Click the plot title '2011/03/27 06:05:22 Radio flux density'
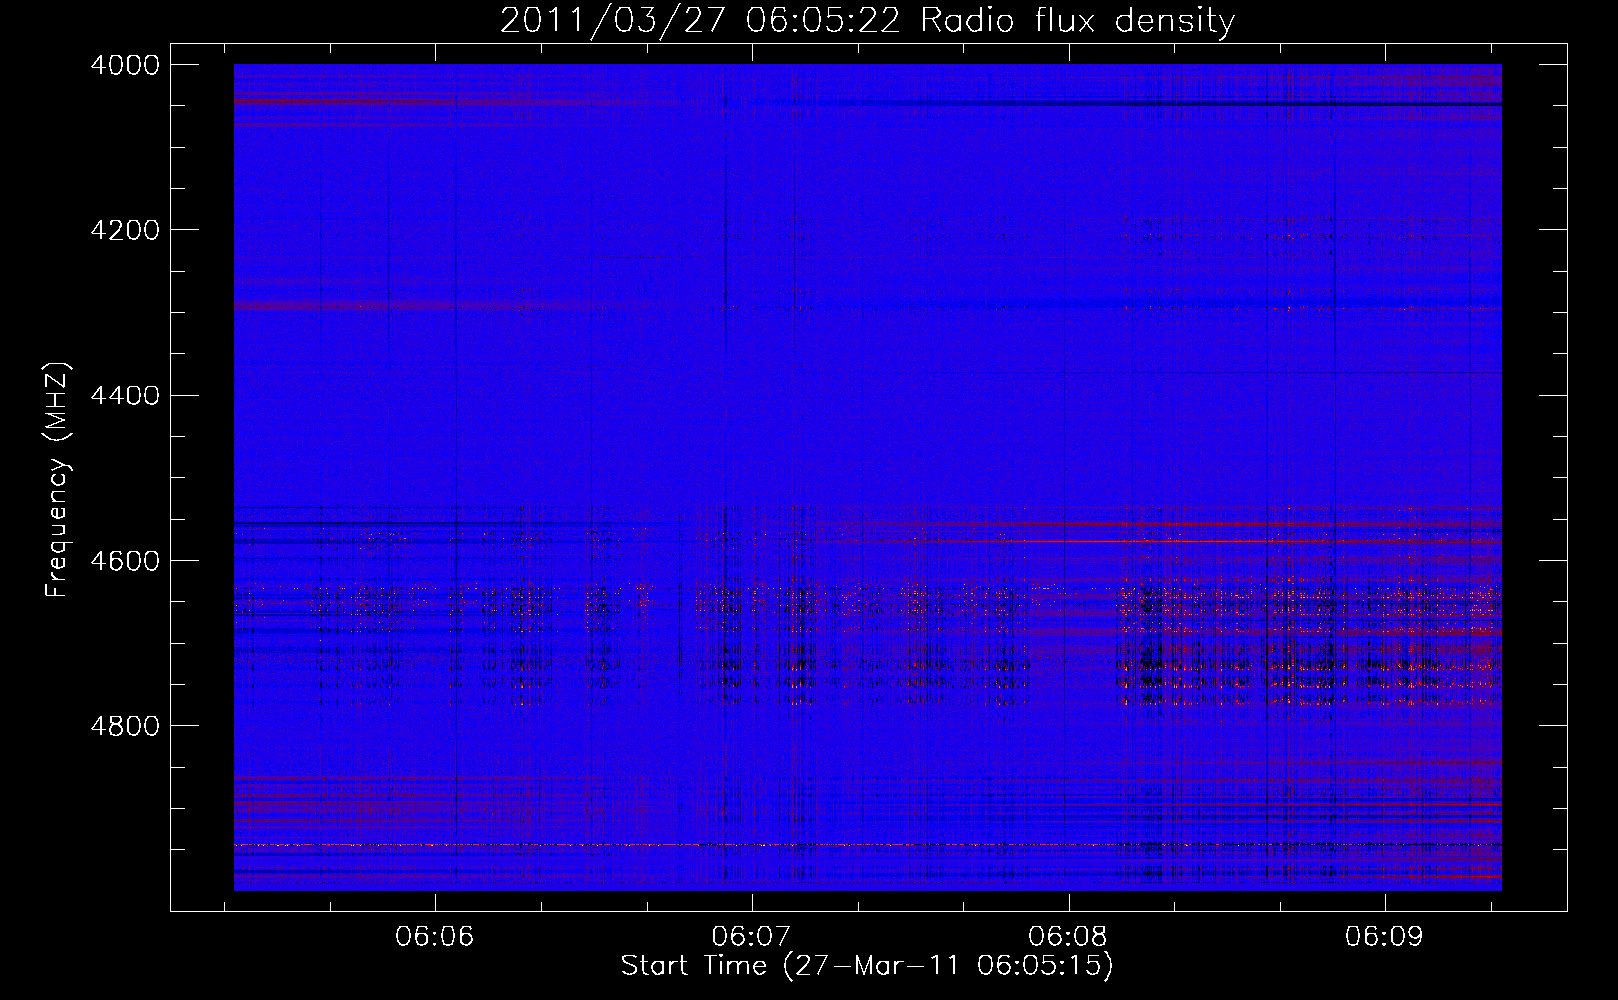This screenshot has height=1000, width=1618. click(x=867, y=20)
